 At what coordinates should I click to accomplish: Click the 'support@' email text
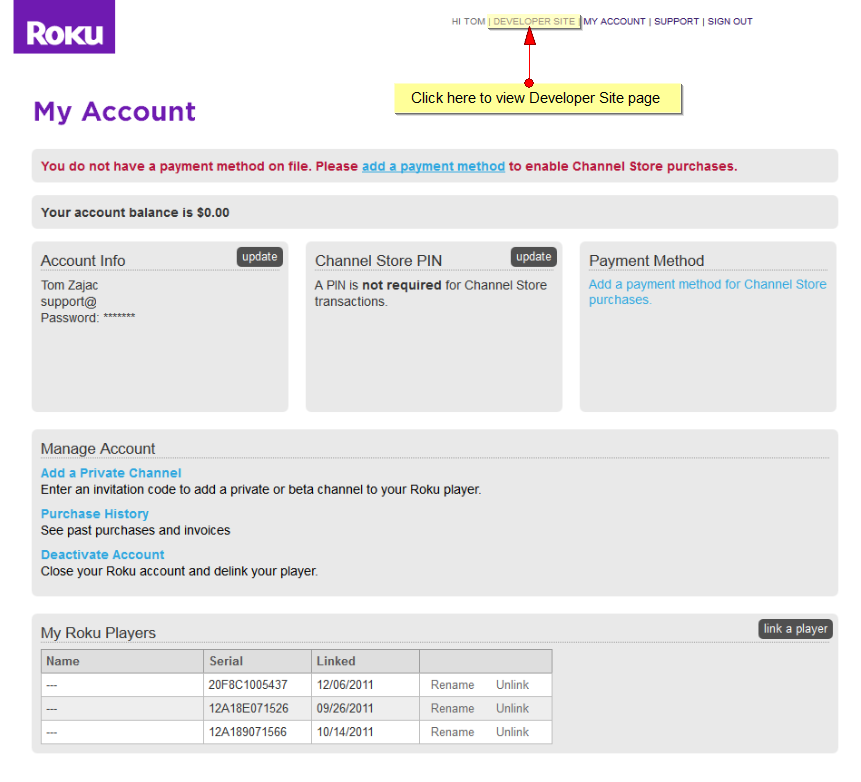coord(69,301)
